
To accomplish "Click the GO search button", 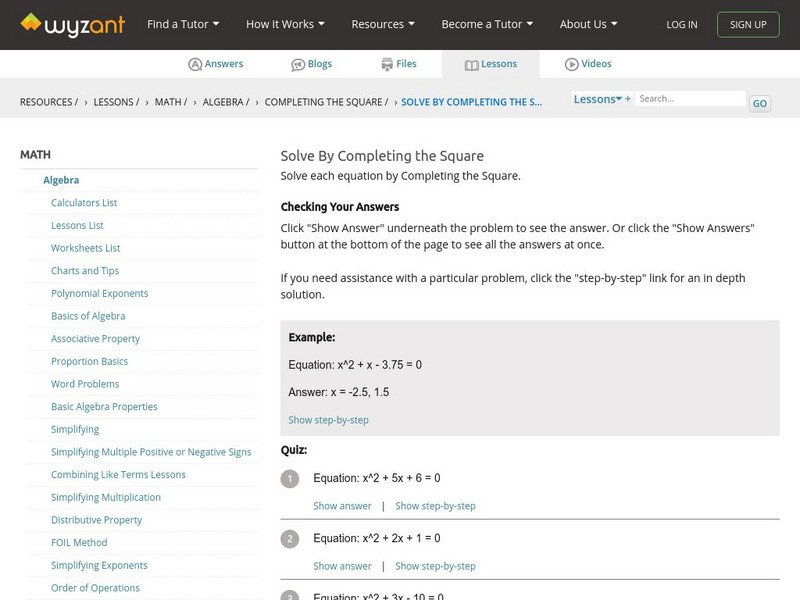I will (x=760, y=103).
